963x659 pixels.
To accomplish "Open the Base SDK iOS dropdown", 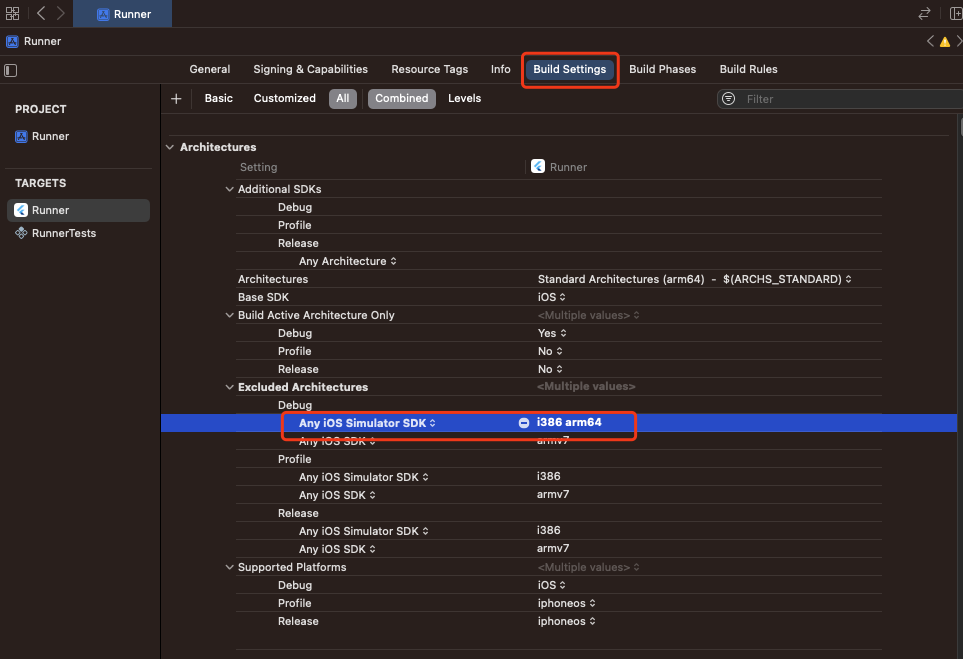I will 552,297.
